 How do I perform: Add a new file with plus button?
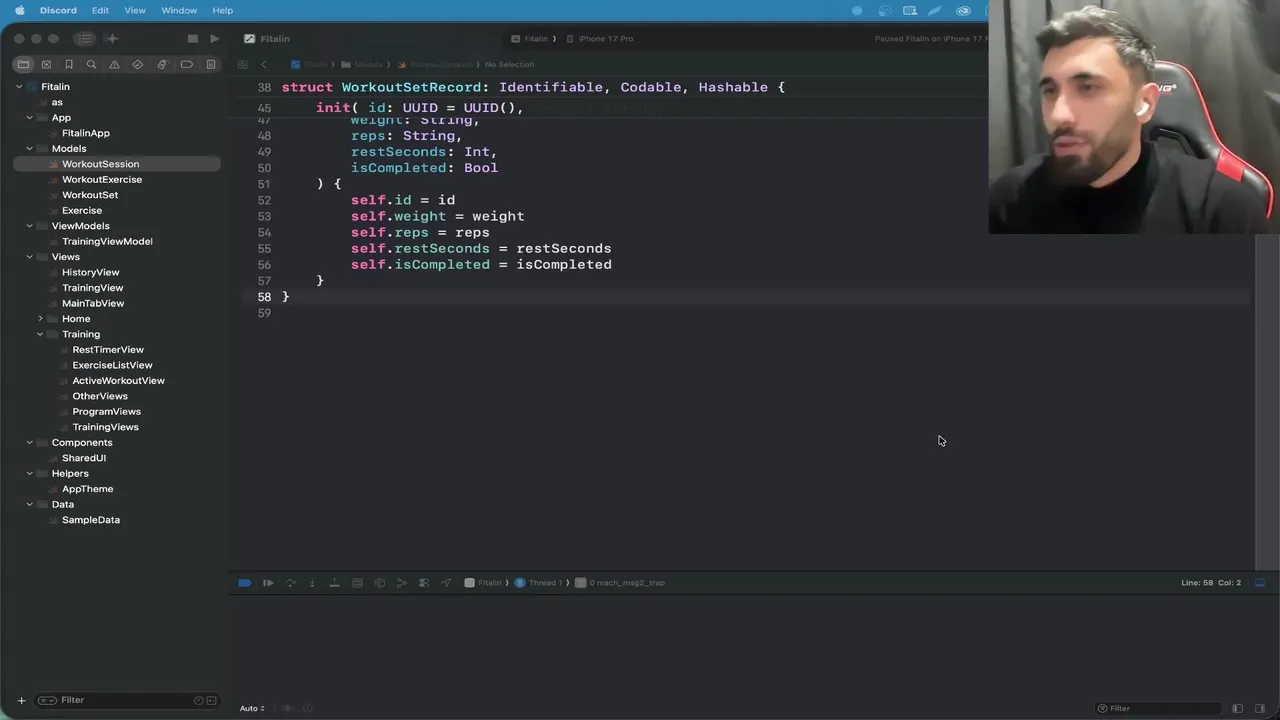(x=21, y=700)
